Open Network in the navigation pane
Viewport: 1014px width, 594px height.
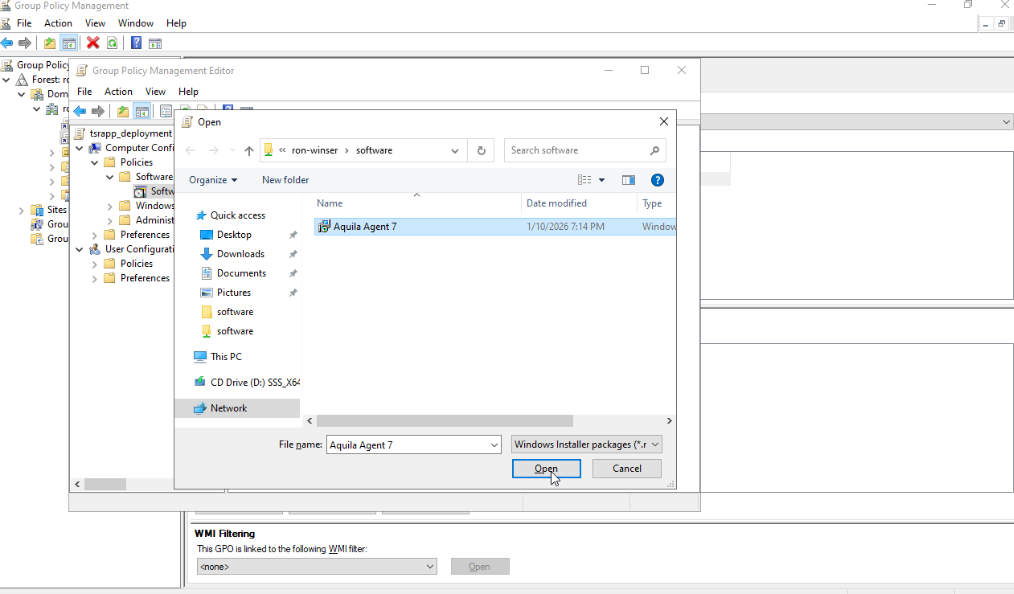(228, 408)
